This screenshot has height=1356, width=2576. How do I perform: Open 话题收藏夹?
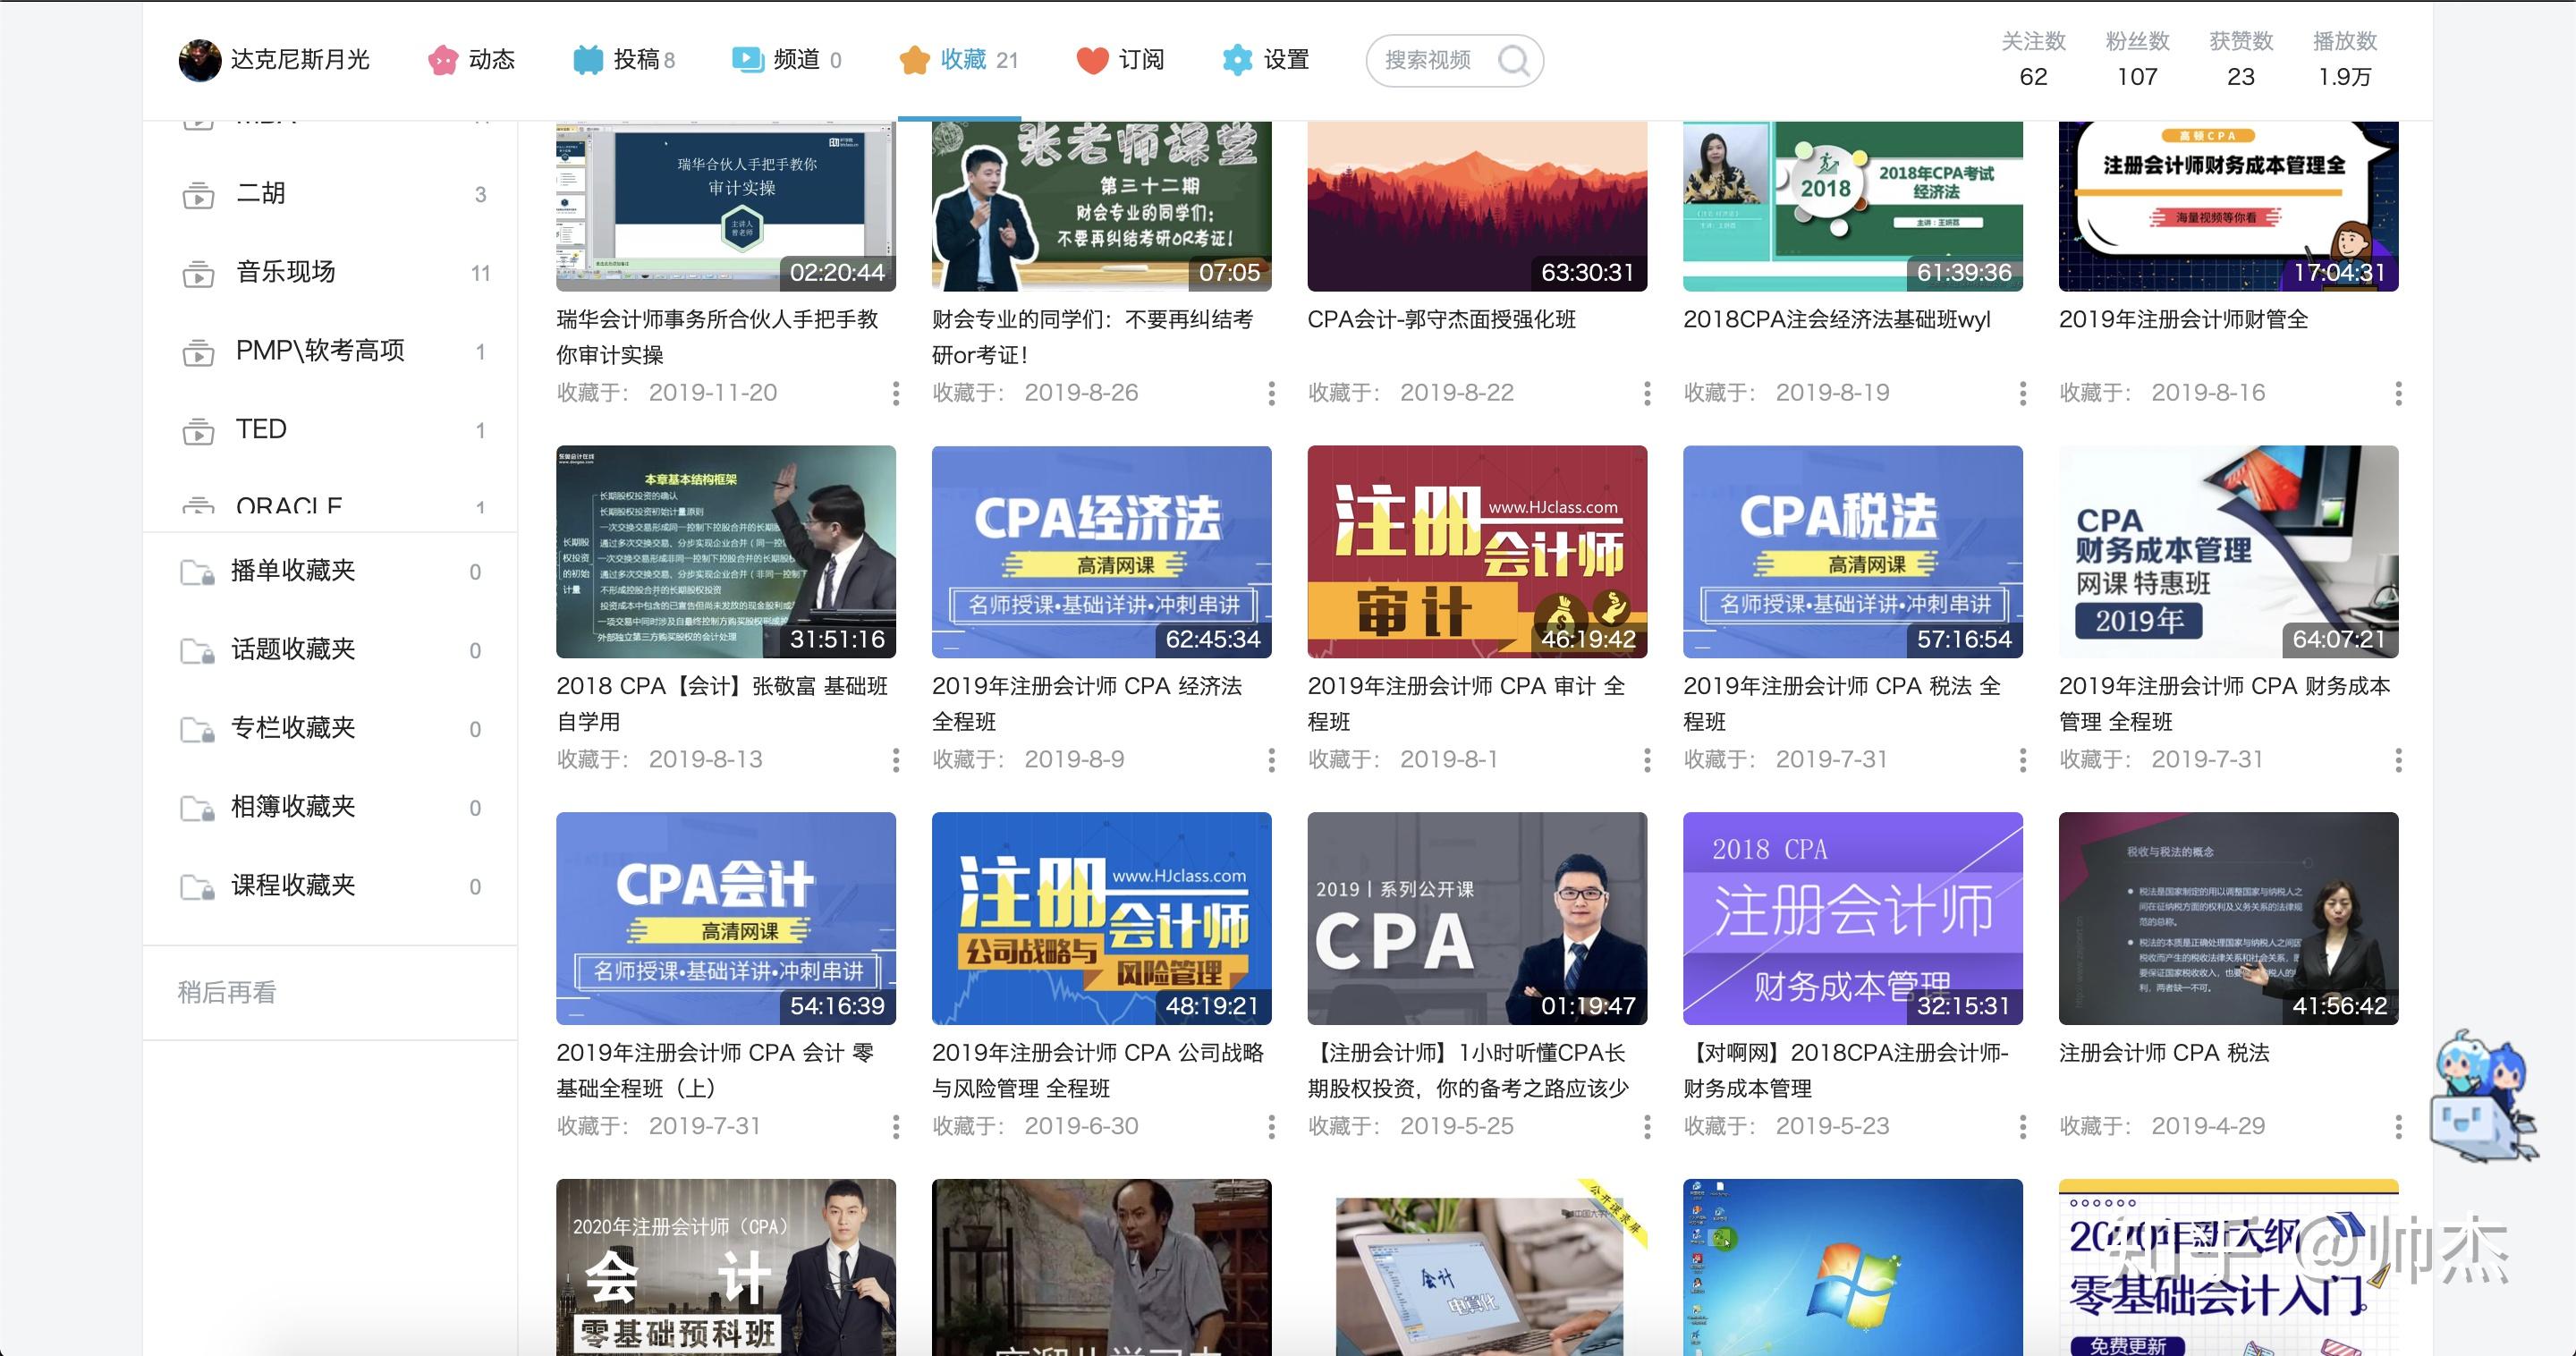(x=331, y=650)
